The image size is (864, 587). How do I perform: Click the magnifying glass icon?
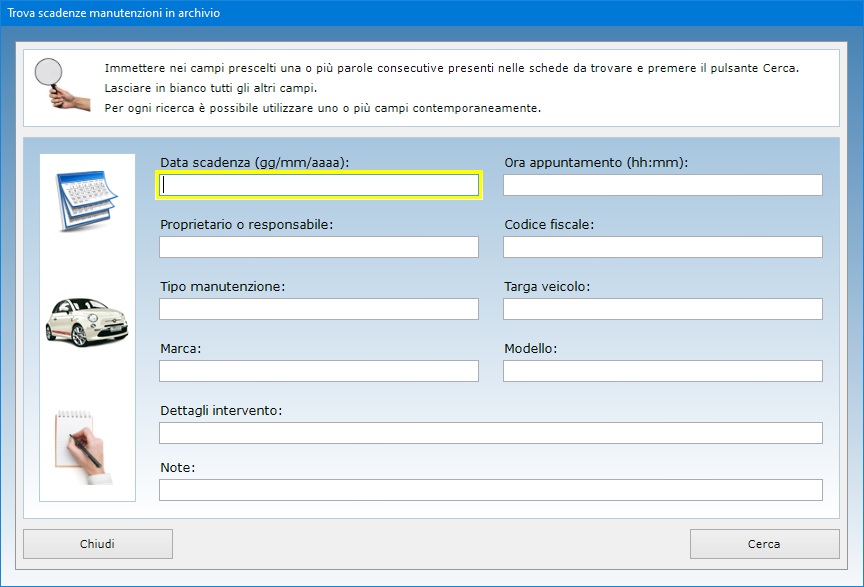click(x=62, y=84)
